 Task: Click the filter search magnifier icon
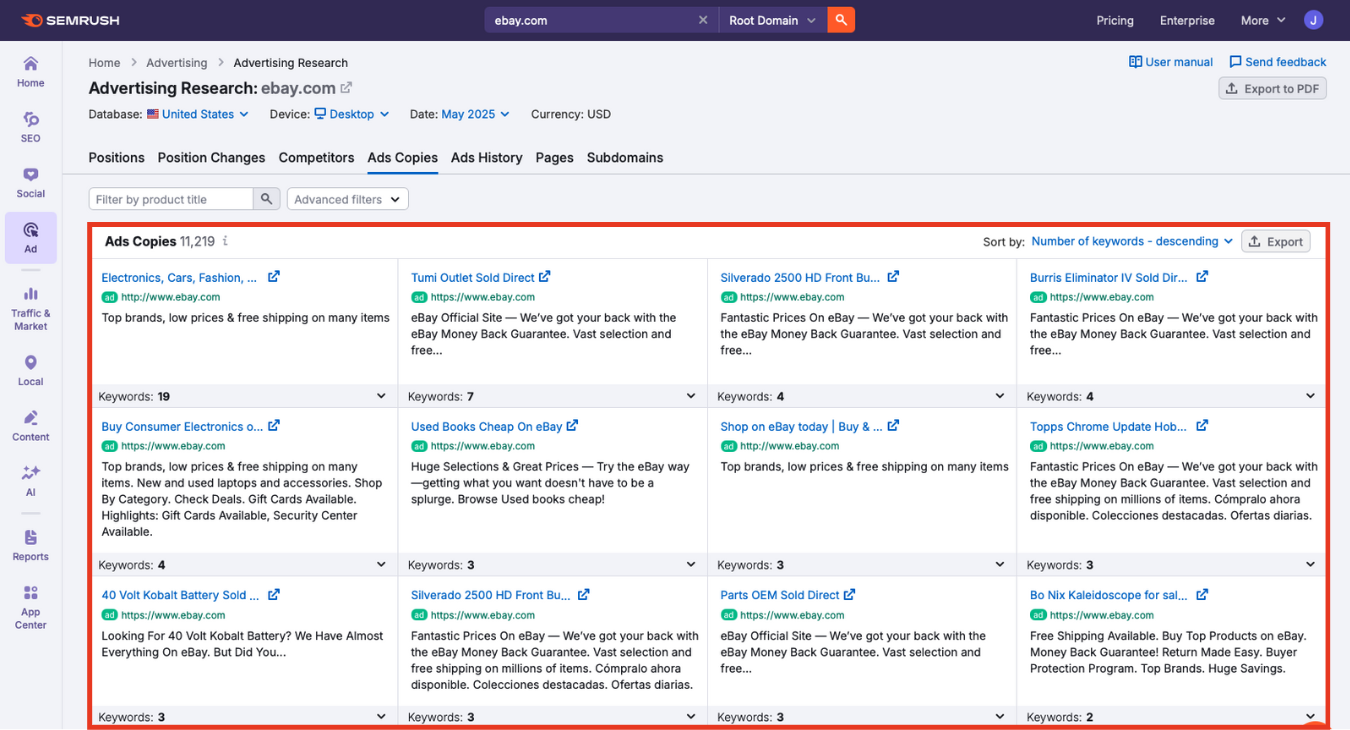(267, 199)
